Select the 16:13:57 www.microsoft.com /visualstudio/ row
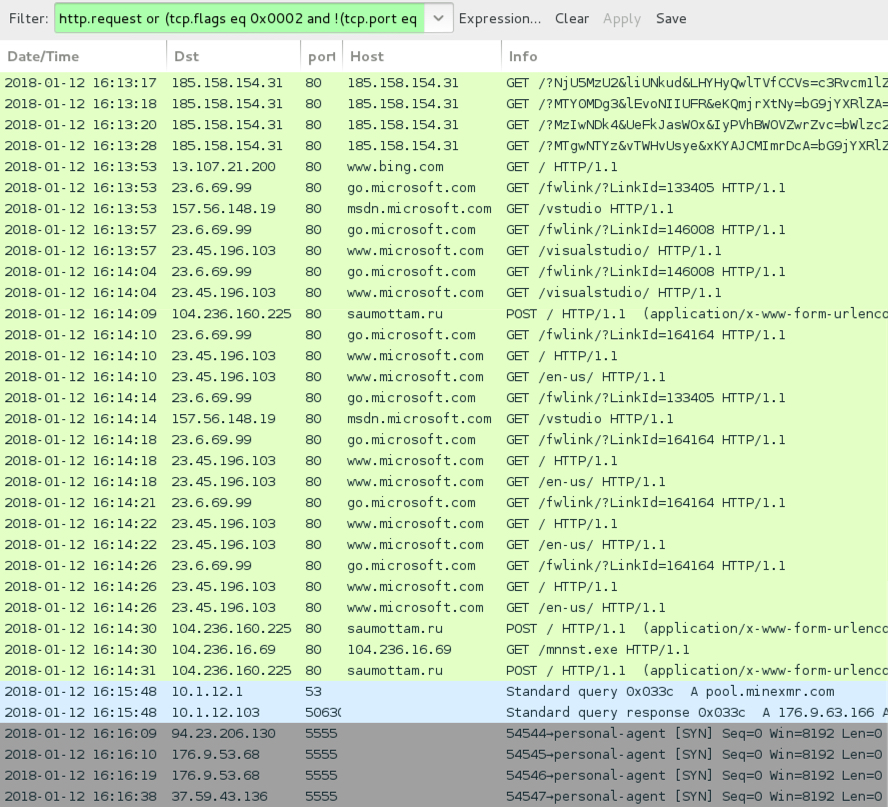This screenshot has width=888, height=807. pyautogui.click(x=444, y=250)
